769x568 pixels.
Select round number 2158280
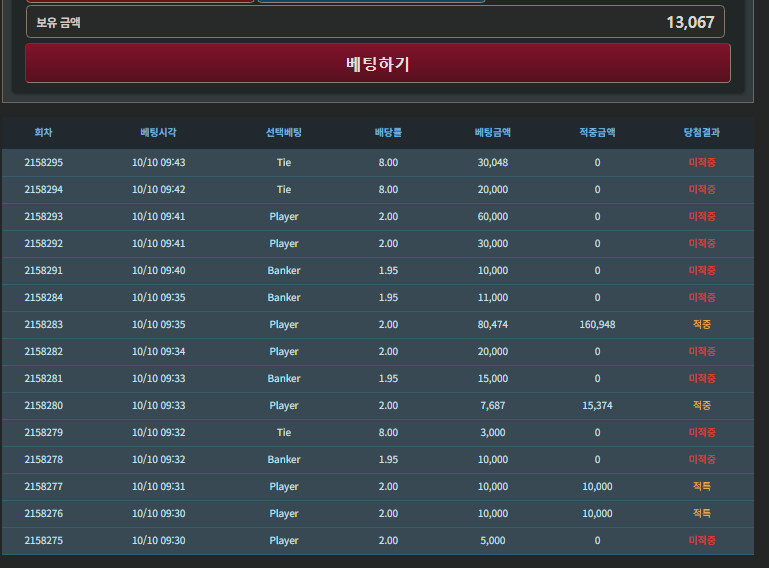click(44, 405)
